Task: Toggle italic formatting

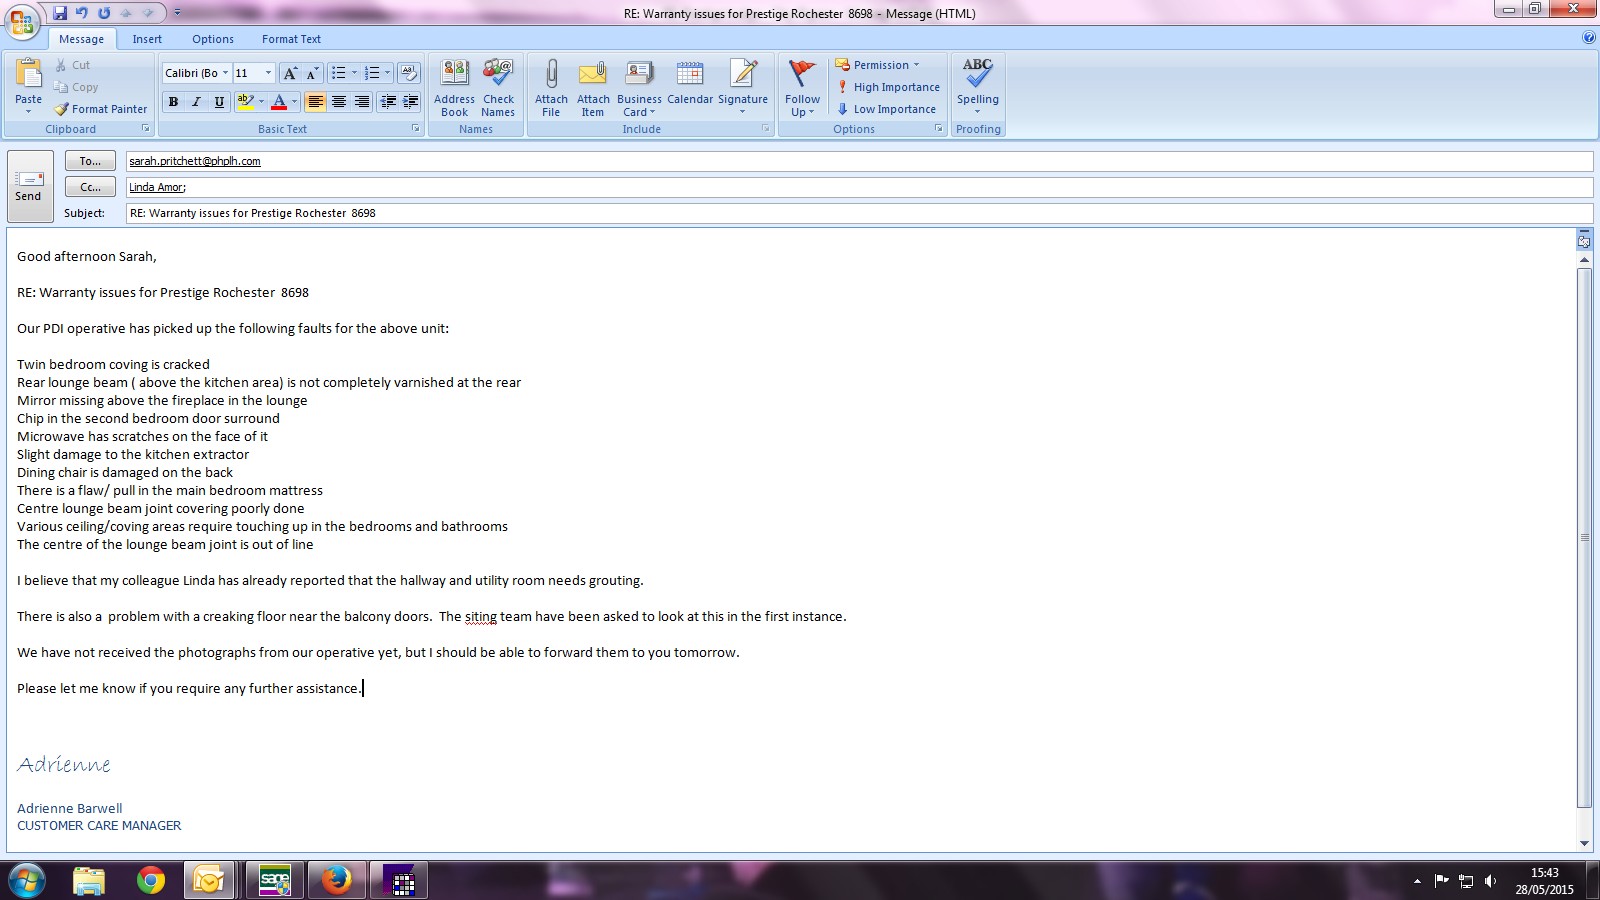Action: (196, 102)
